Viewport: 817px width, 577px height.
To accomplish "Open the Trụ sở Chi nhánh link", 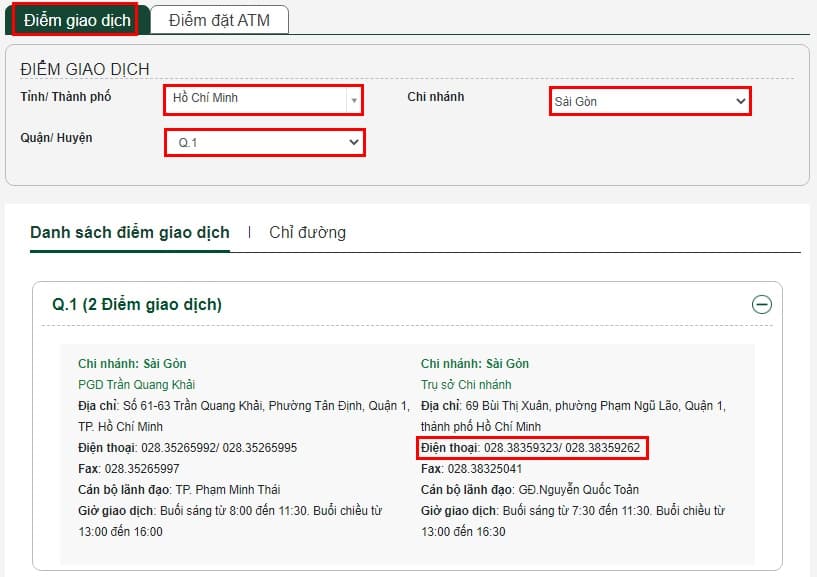I will [x=466, y=384].
